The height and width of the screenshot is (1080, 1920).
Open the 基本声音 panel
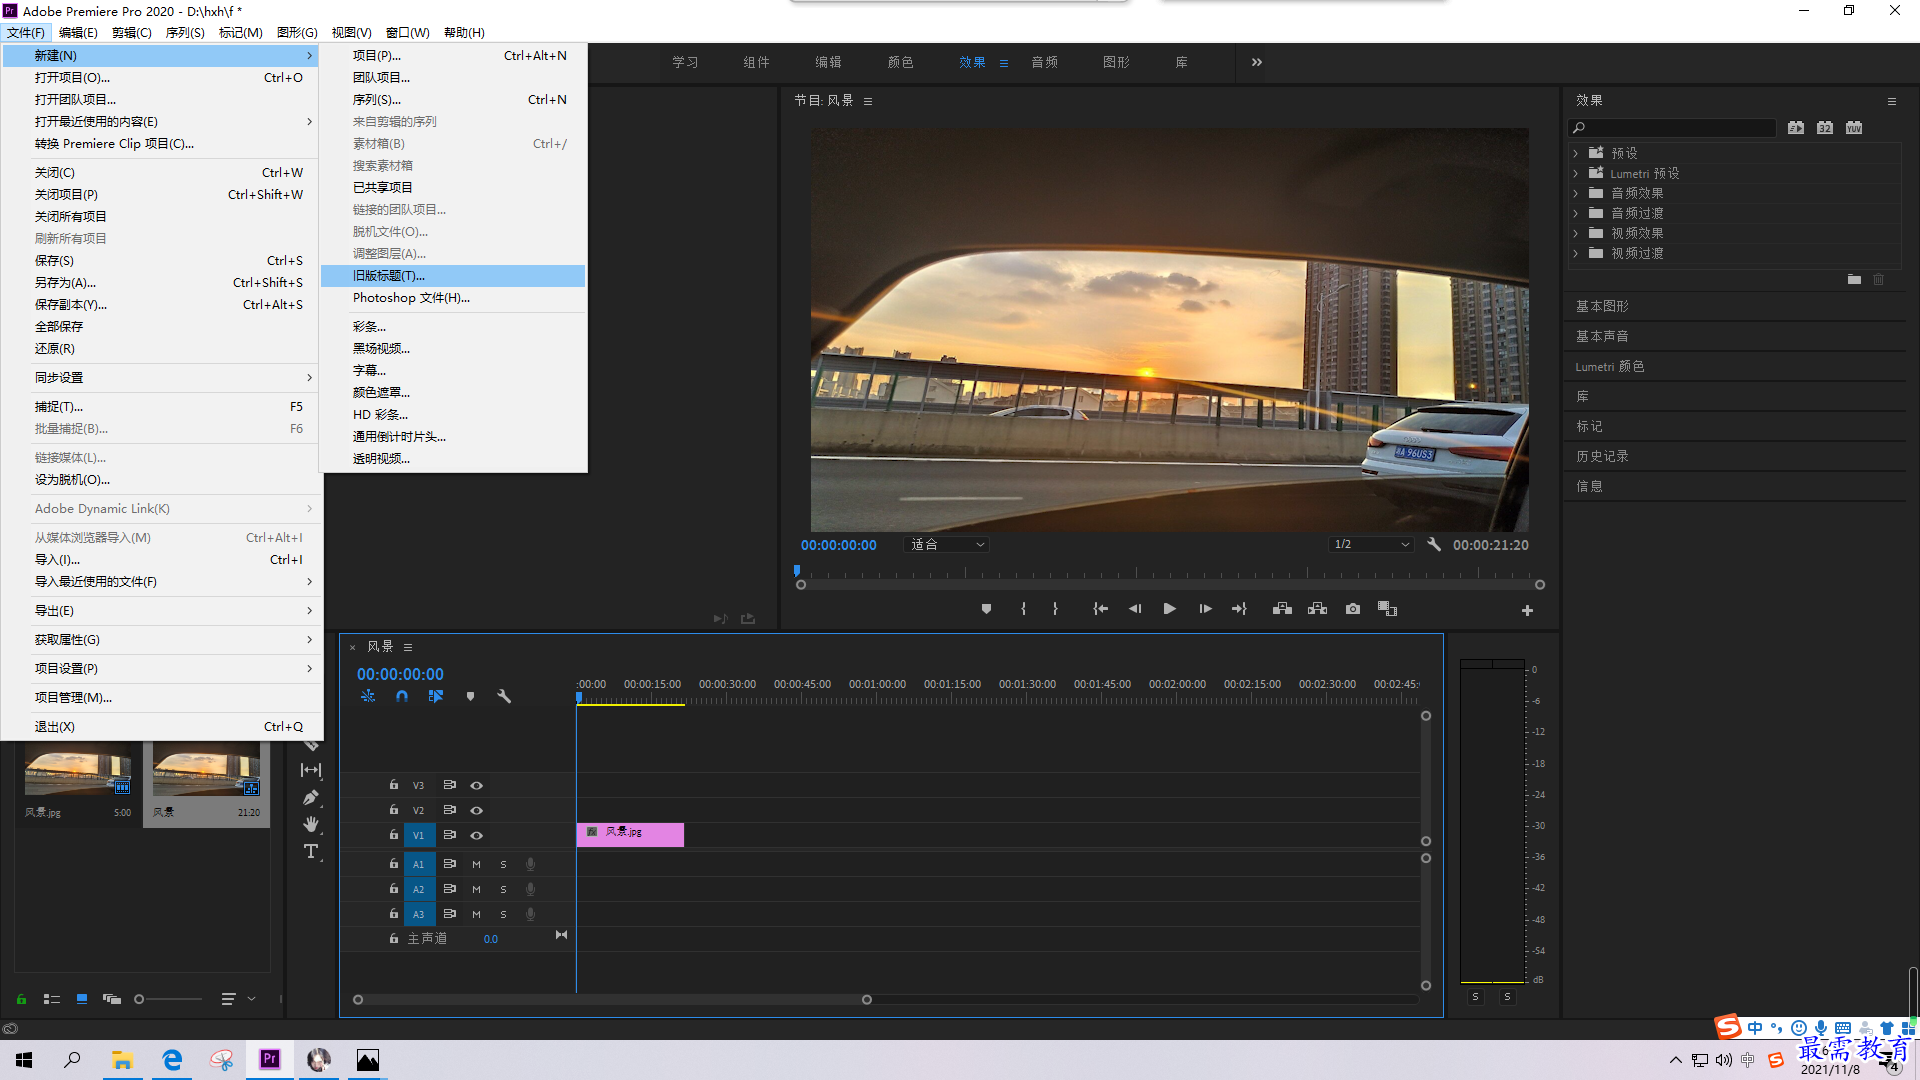click(1602, 336)
